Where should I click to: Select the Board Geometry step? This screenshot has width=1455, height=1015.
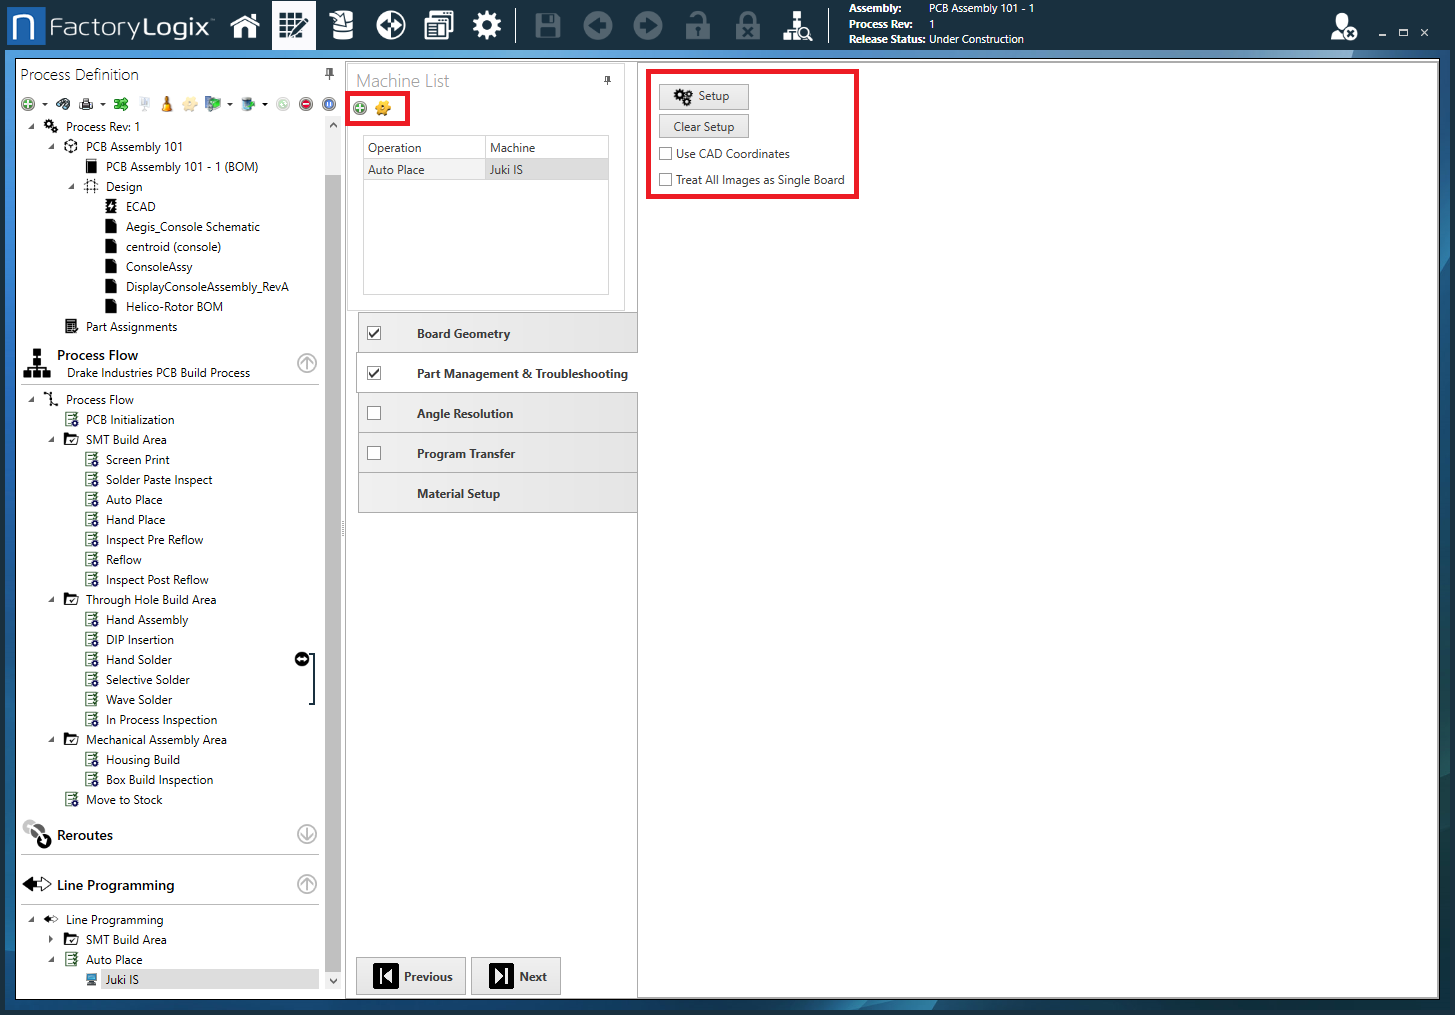[463, 334]
